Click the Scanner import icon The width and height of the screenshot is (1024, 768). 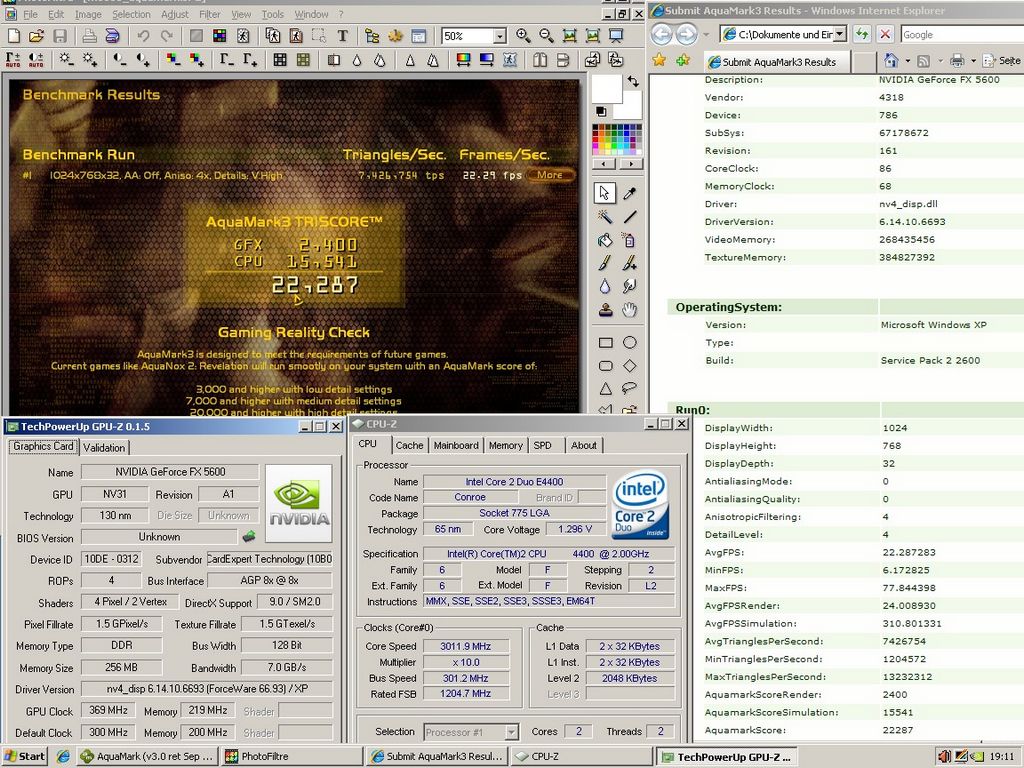[112, 36]
